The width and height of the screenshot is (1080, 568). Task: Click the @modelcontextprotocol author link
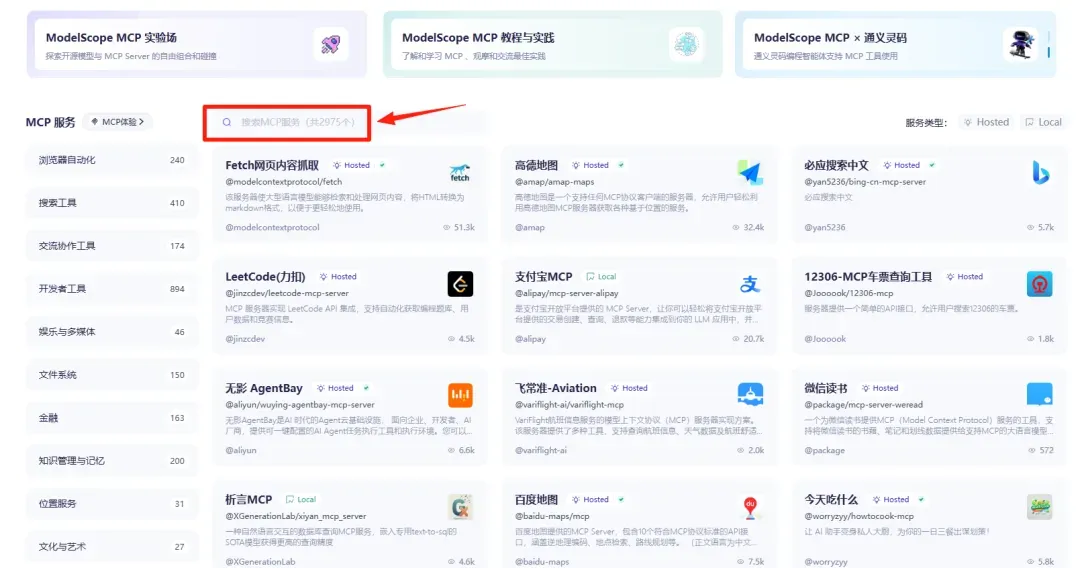(x=272, y=227)
